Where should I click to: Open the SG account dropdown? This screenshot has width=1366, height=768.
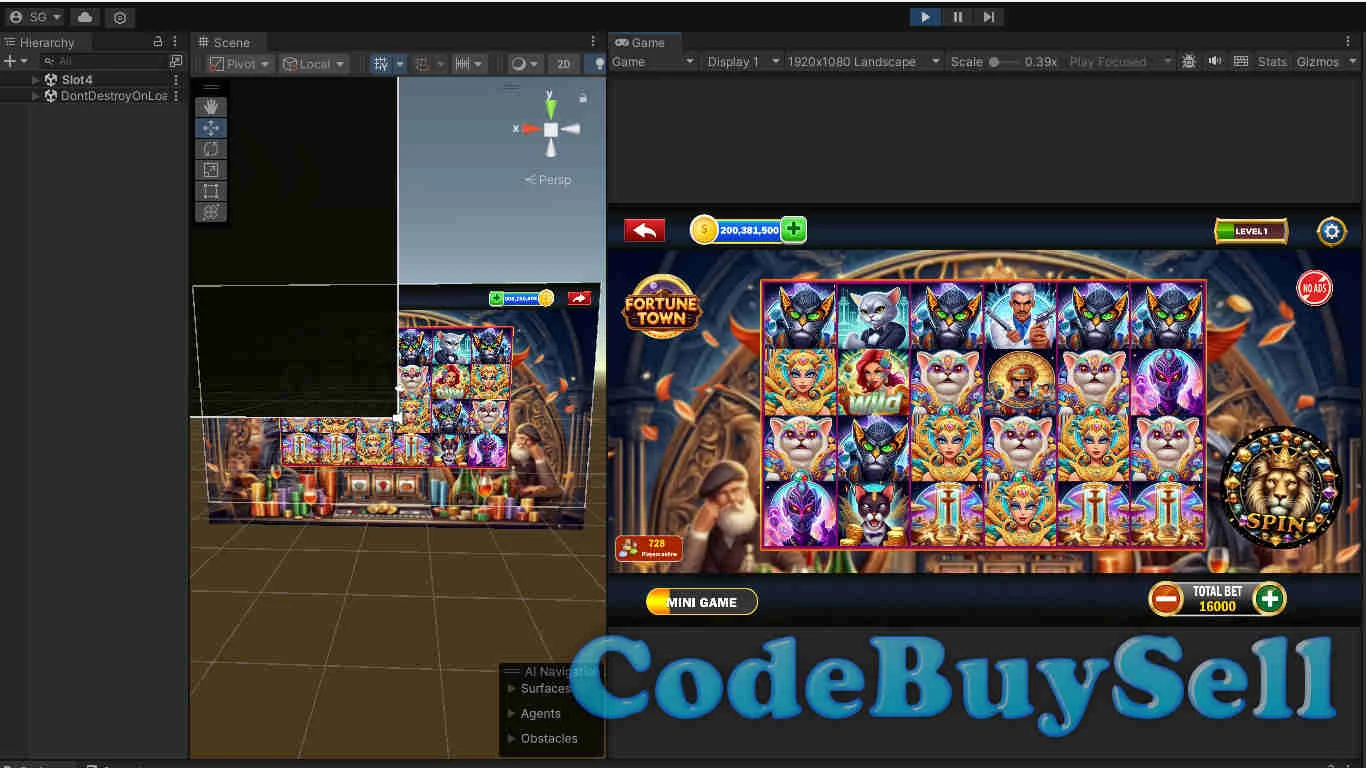click(x=36, y=17)
